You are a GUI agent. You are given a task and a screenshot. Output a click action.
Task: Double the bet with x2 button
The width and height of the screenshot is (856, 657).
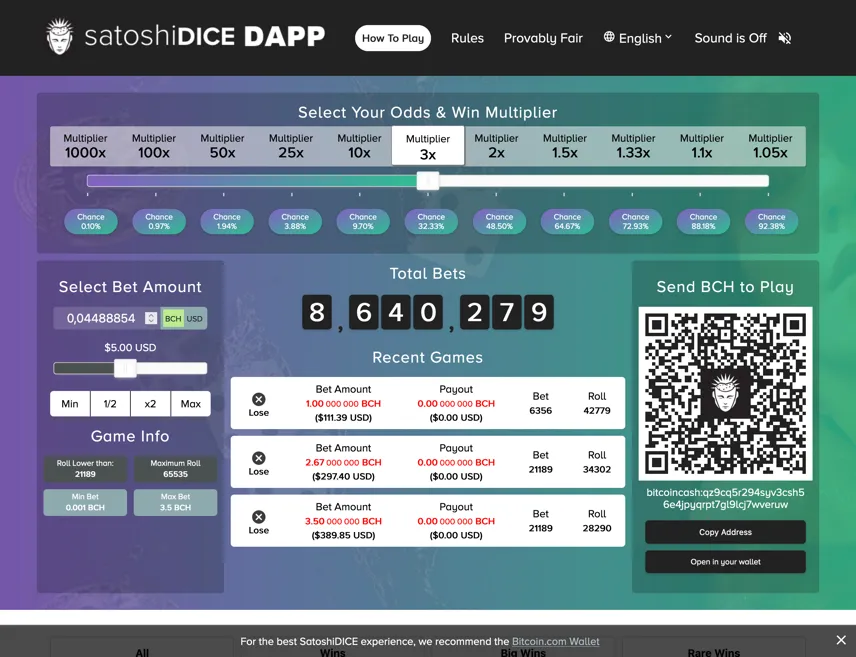point(150,404)
